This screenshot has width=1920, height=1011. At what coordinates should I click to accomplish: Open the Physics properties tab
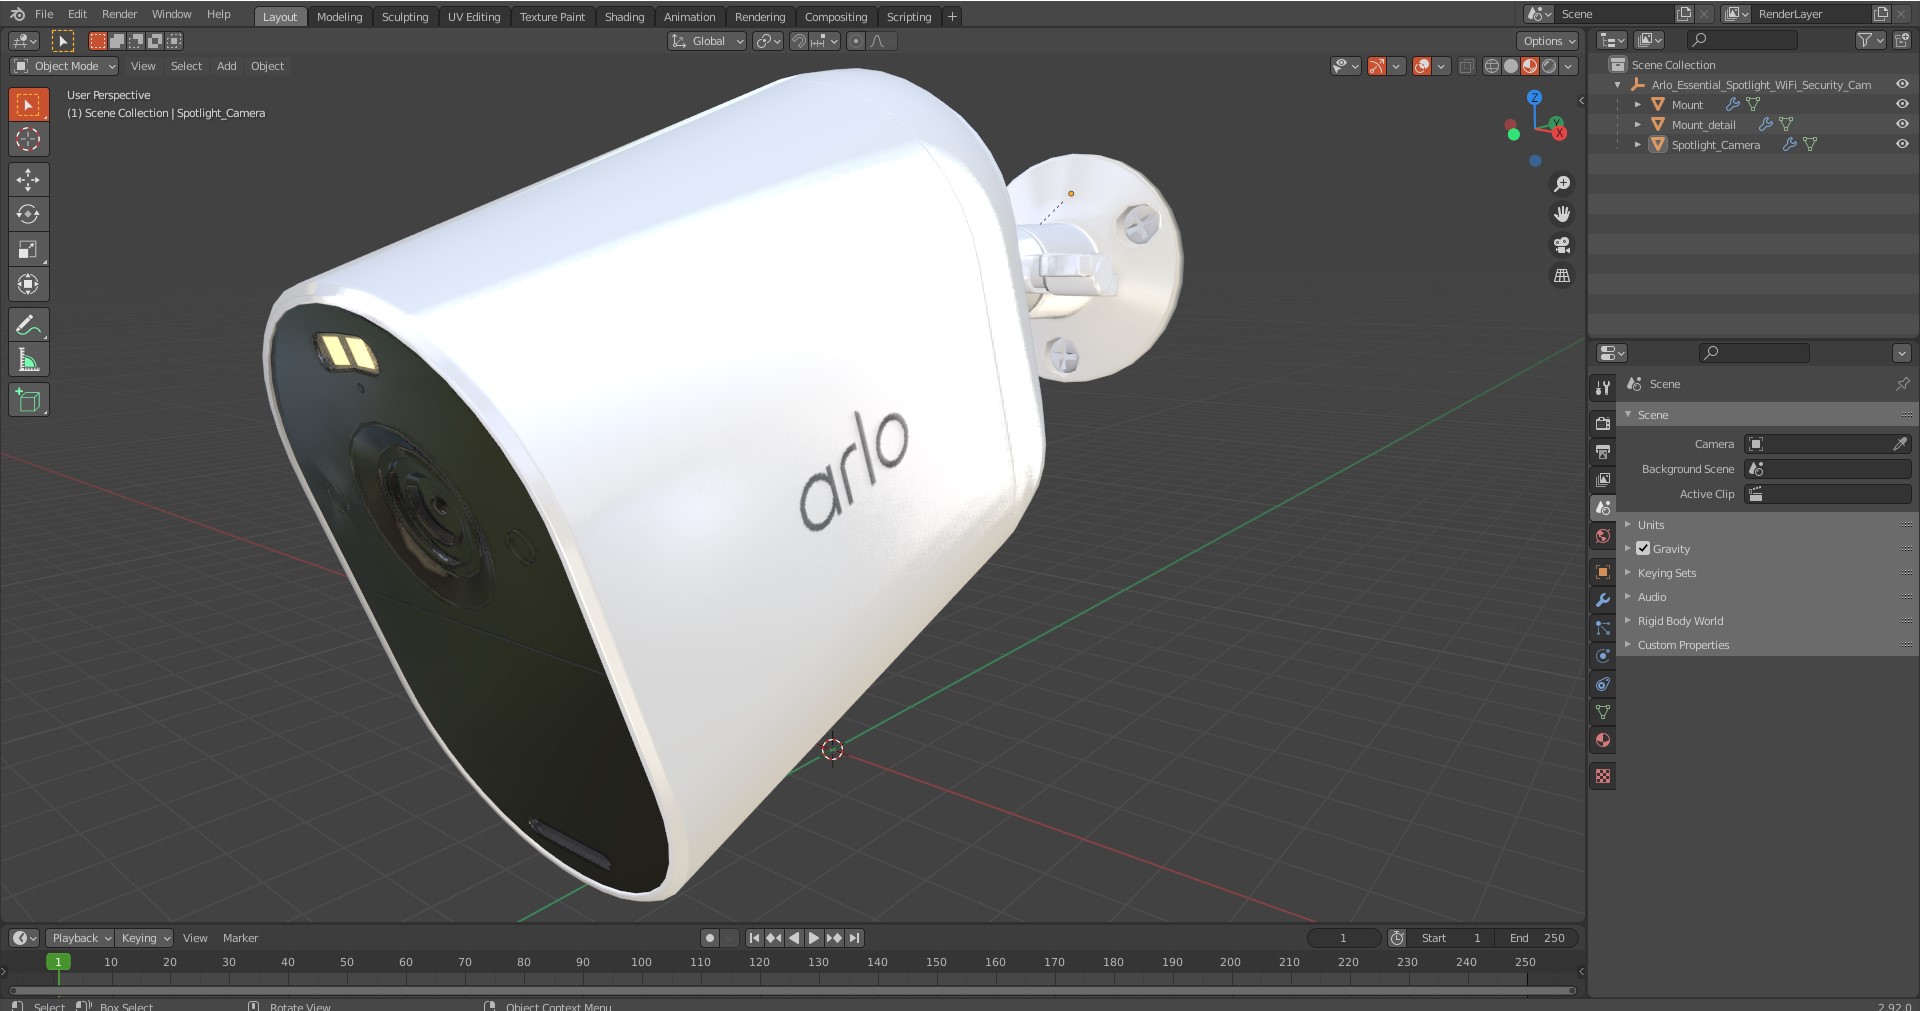[1603, 656]
